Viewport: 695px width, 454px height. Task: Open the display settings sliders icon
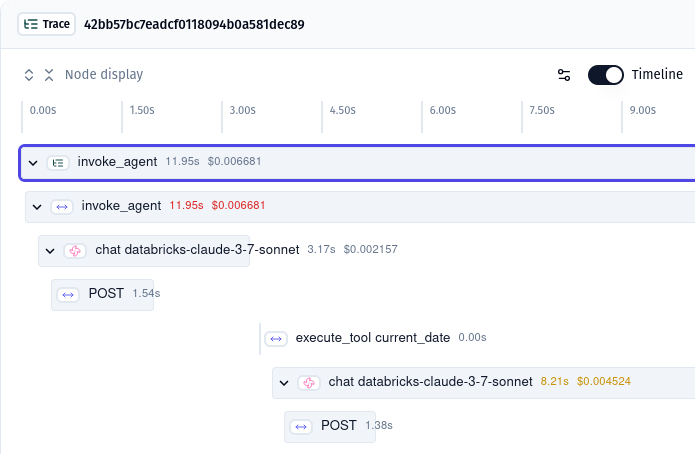(x=564, y=74)
